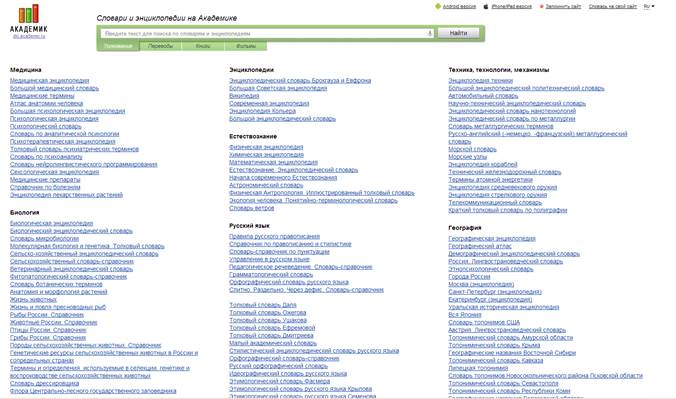676x399 pixels.
Task: Open Толковый словарь Ожегова
Action: (x=268, y=313)
